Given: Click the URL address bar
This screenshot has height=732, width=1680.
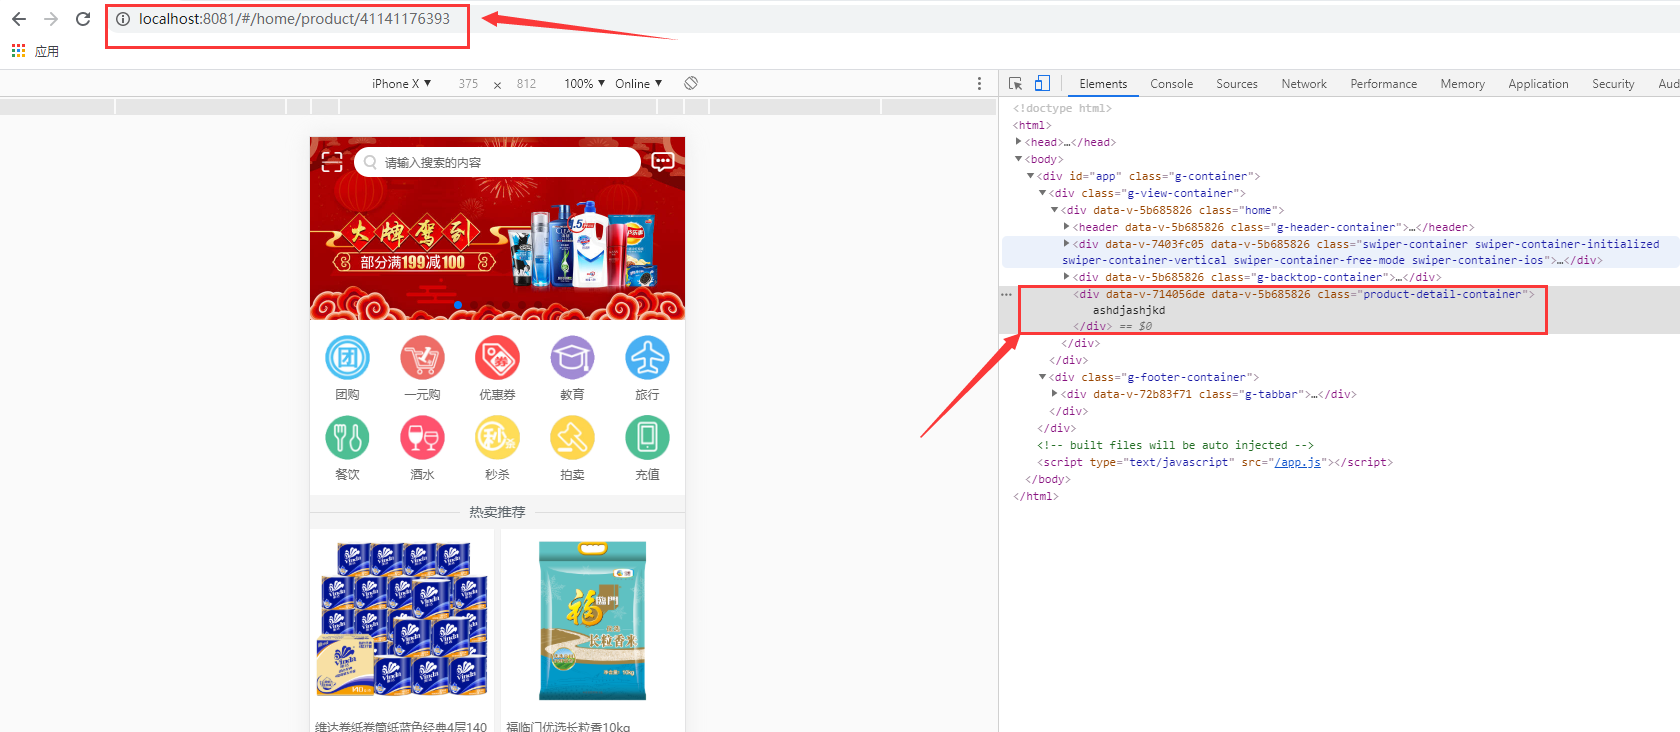Looking at the screenshot, I should point(294,19).
